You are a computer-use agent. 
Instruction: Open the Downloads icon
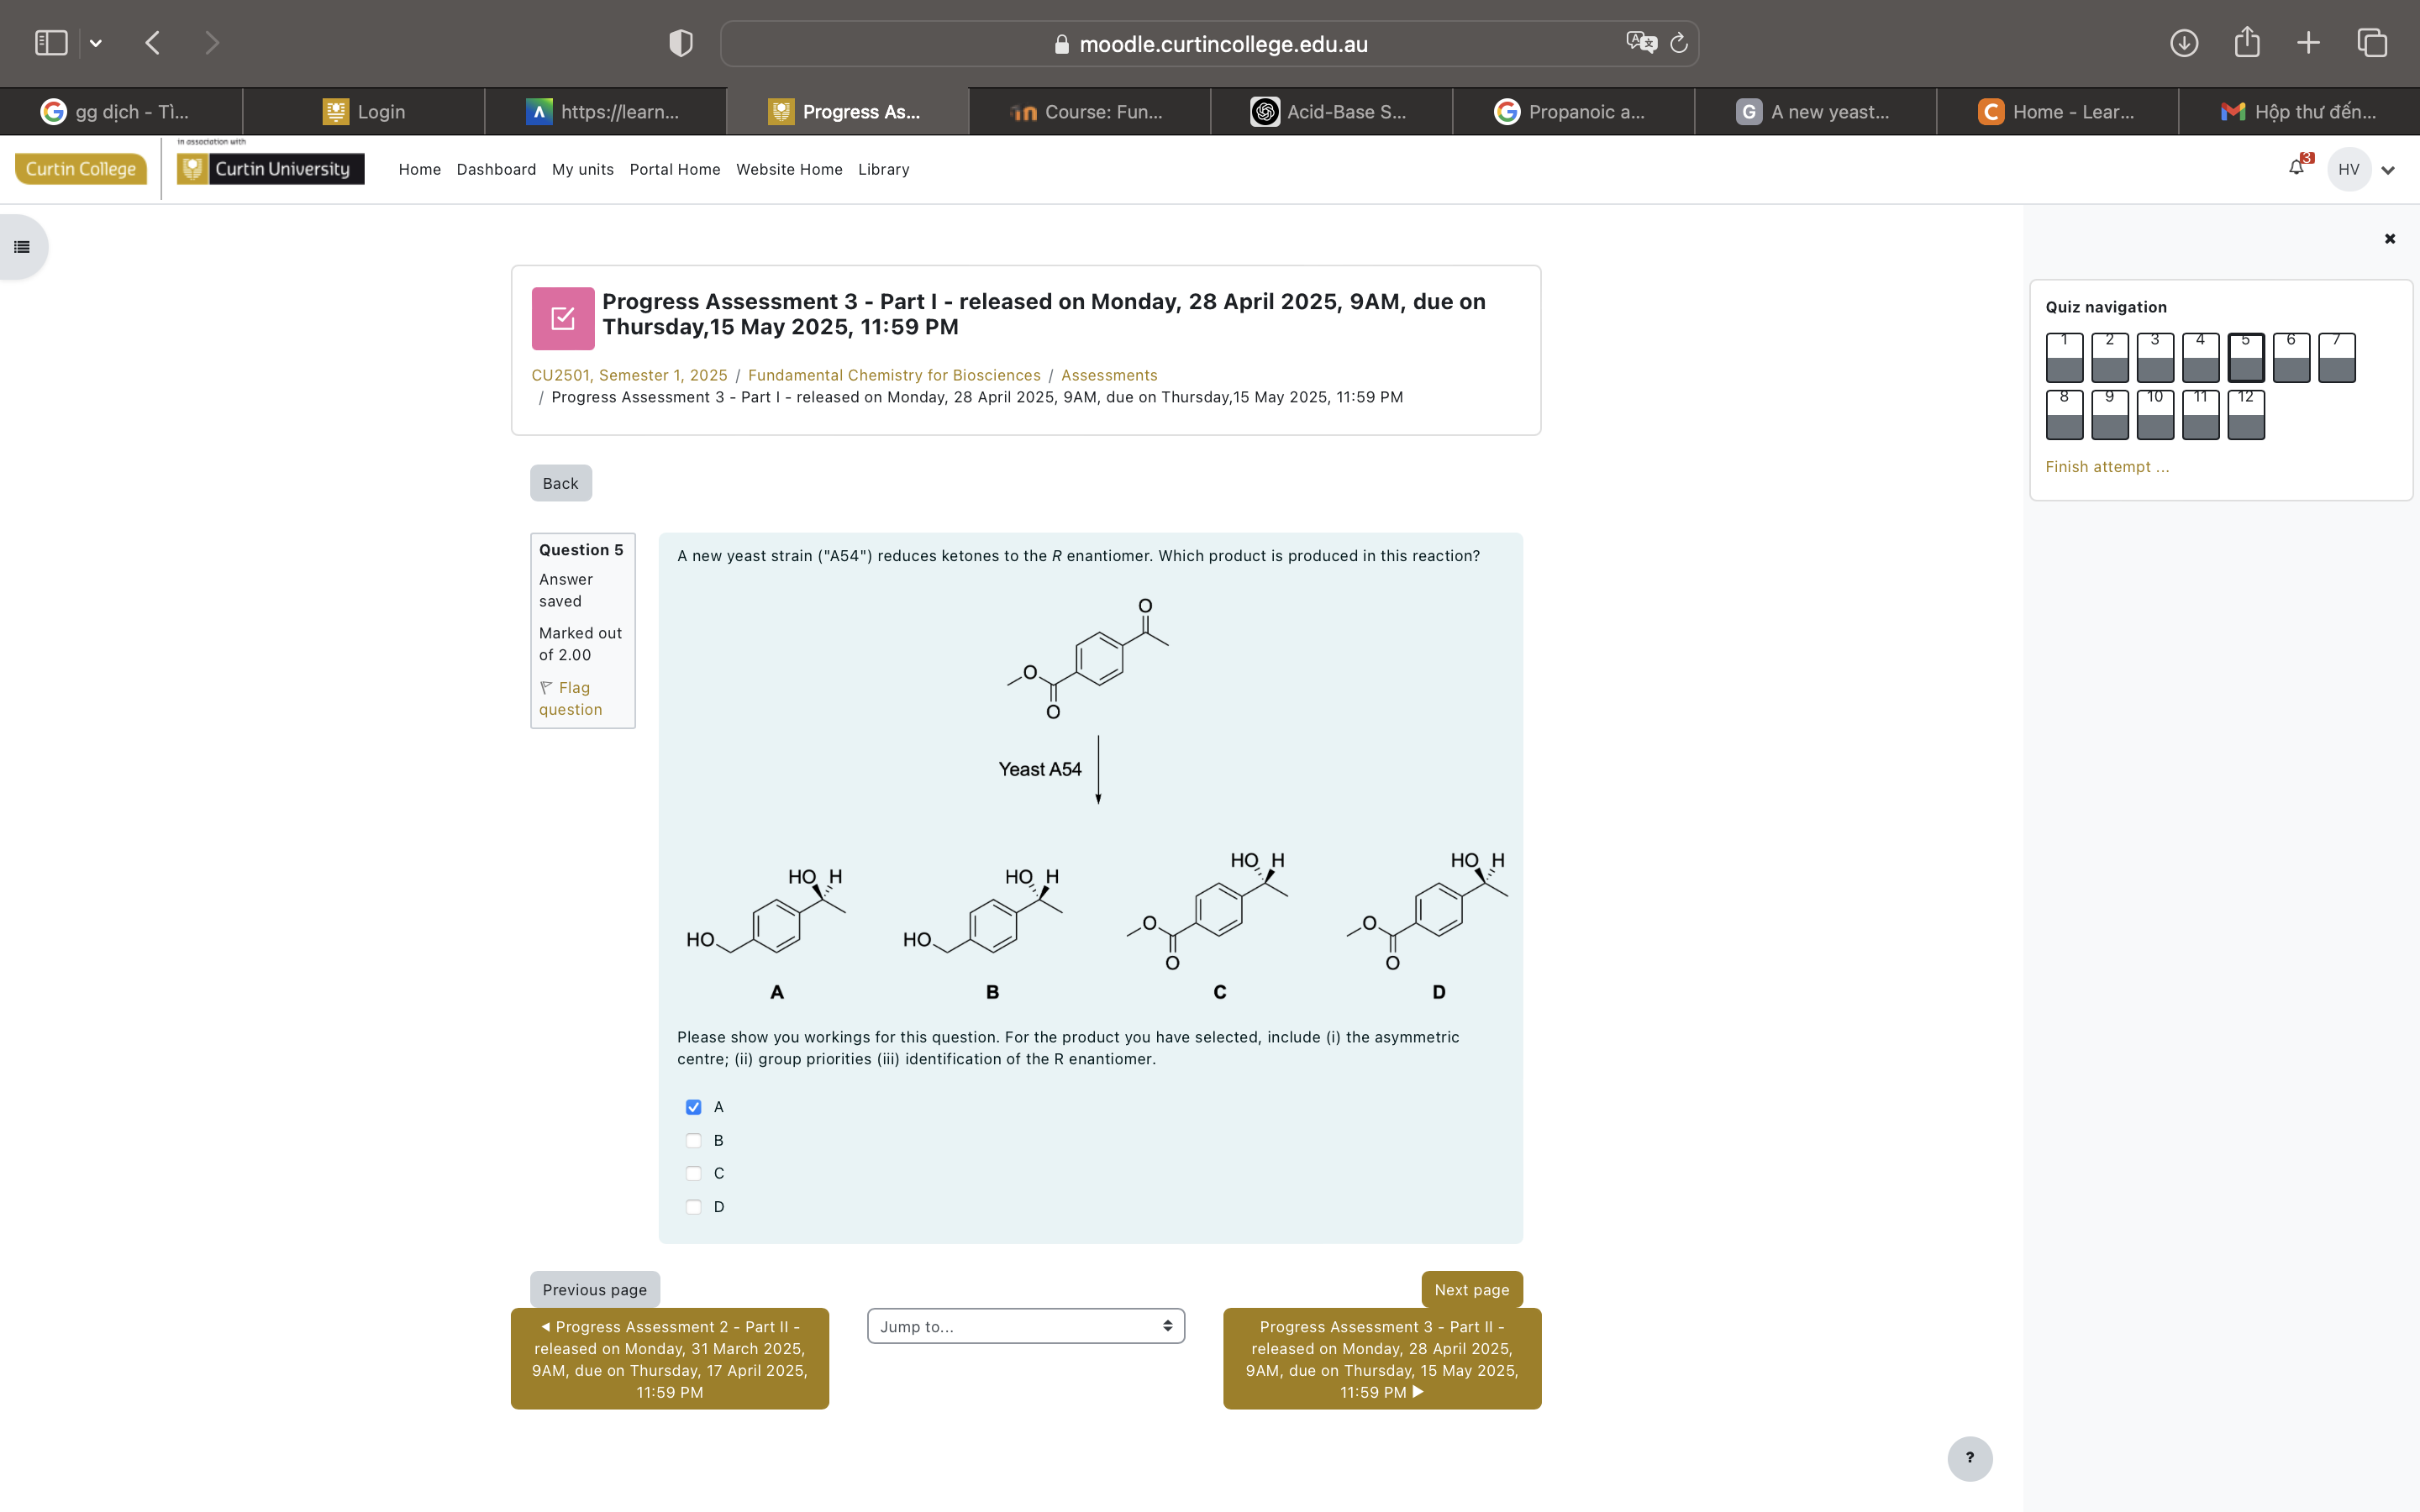tap(2185, 42)
